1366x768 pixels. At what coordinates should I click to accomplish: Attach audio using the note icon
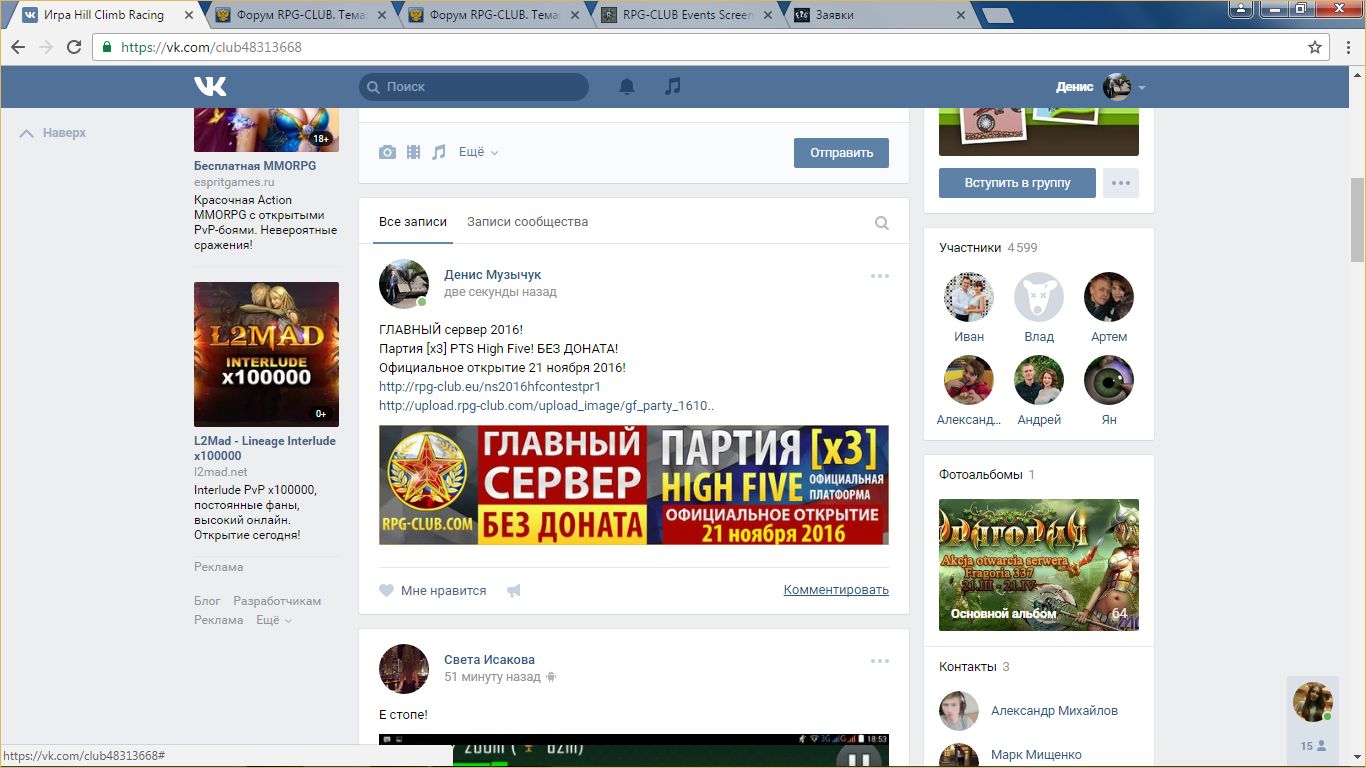click(x=438, y=152)
